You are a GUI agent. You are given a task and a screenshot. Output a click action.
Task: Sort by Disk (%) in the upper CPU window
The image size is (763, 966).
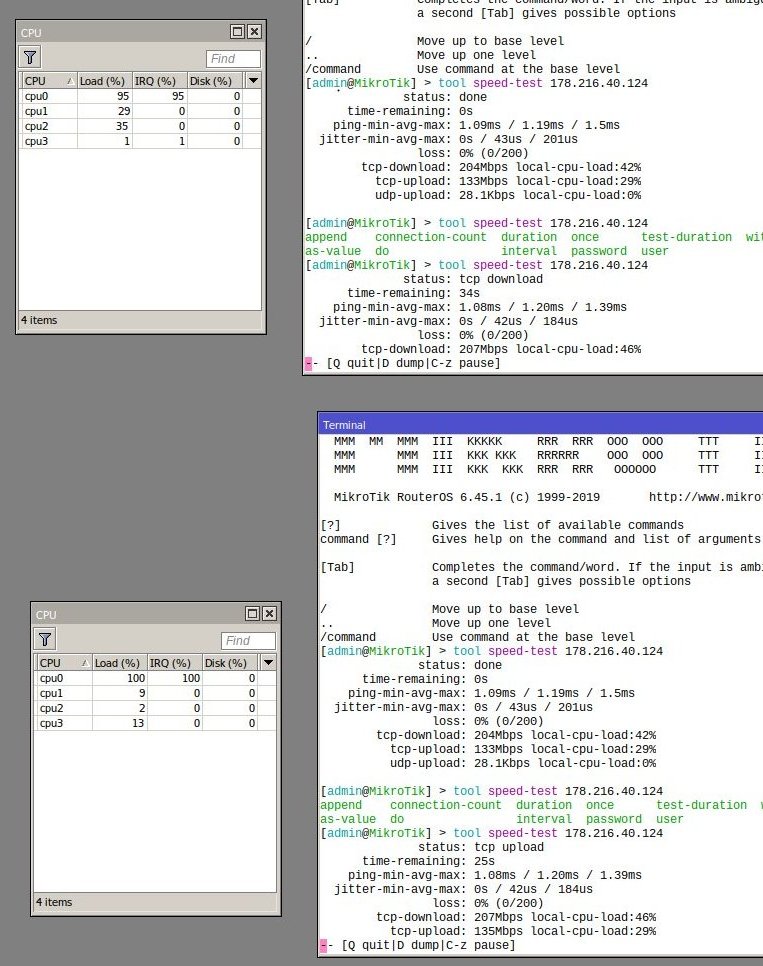coord(214,81)
